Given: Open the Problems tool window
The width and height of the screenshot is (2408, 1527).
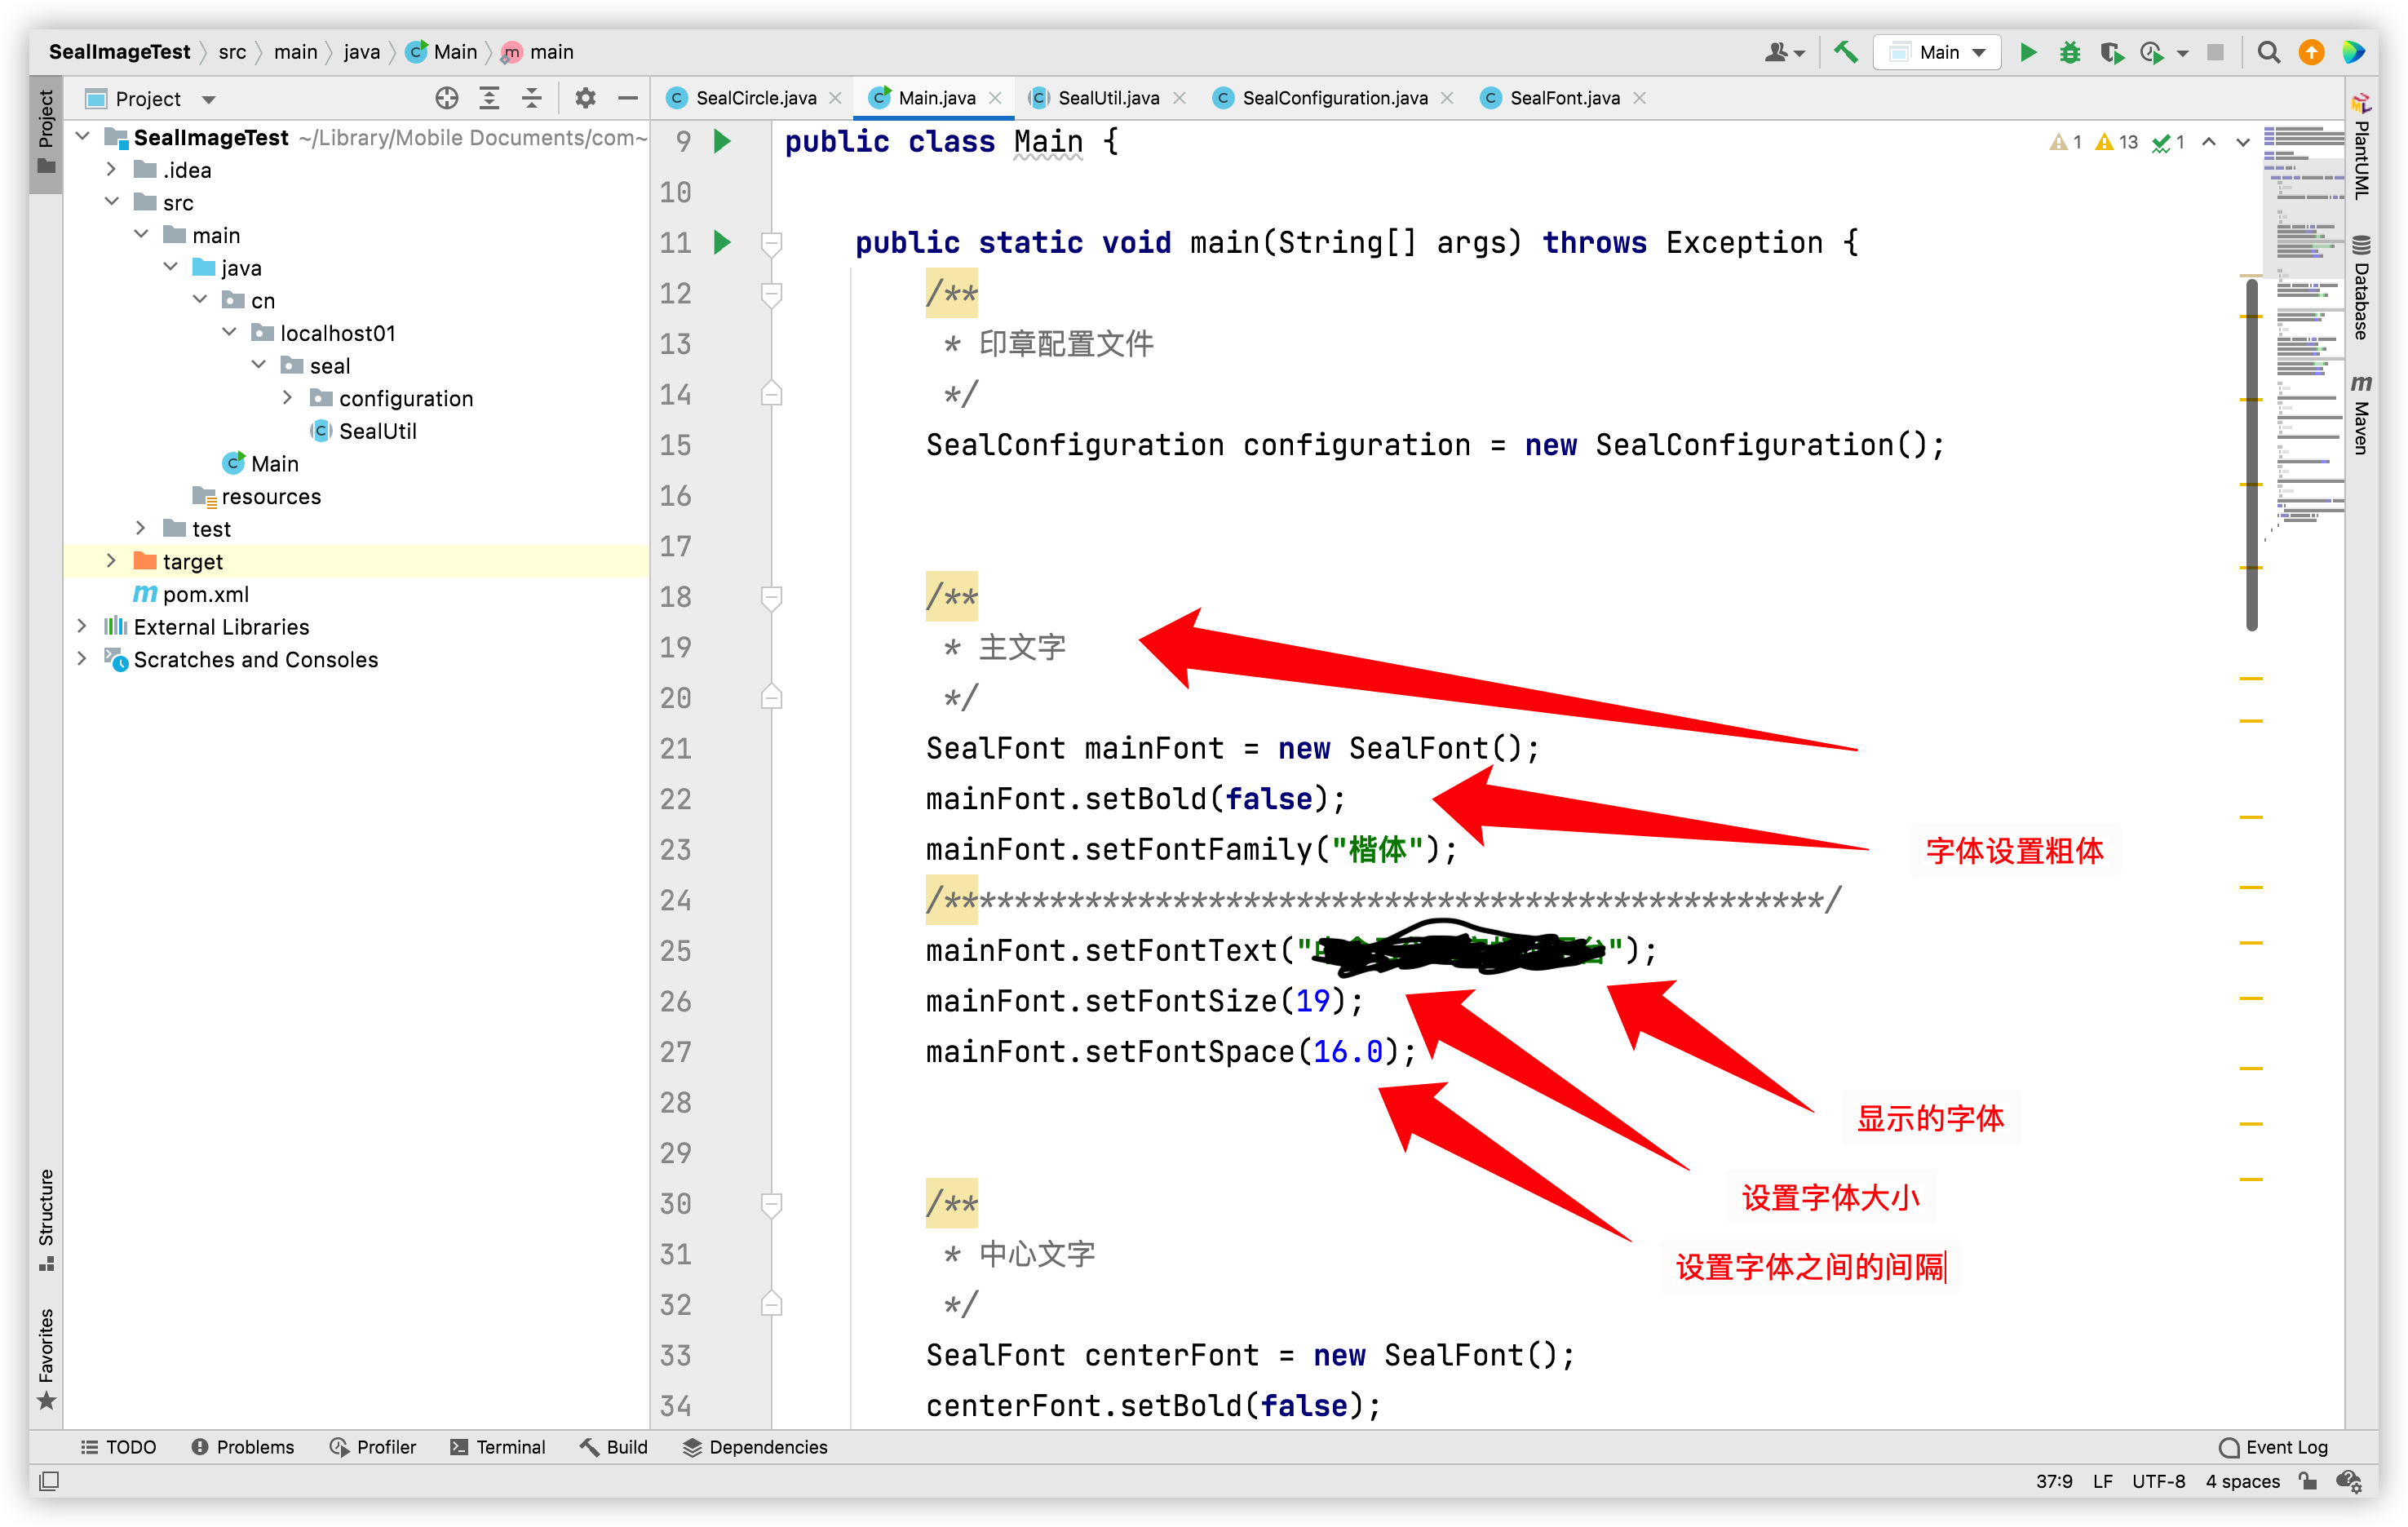Looking at the screenshot, I should [x=242, y=1446].
